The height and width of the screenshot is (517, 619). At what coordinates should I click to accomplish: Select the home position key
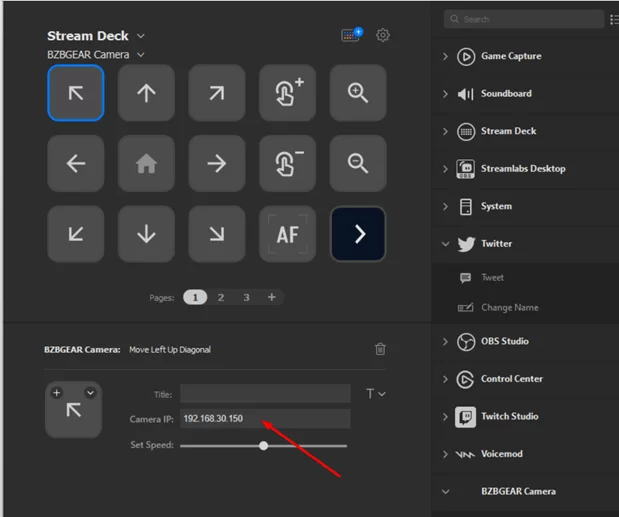[146, 163]
